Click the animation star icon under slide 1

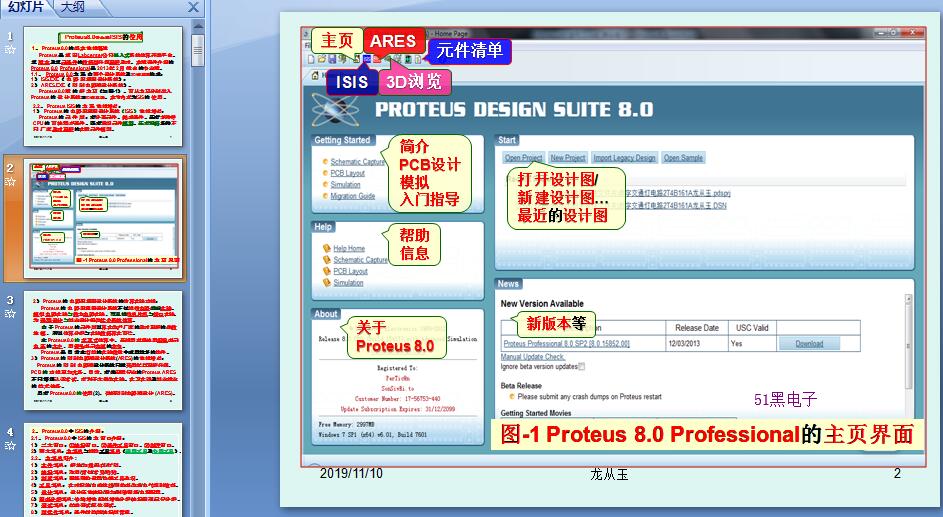[x=10, y=50]
